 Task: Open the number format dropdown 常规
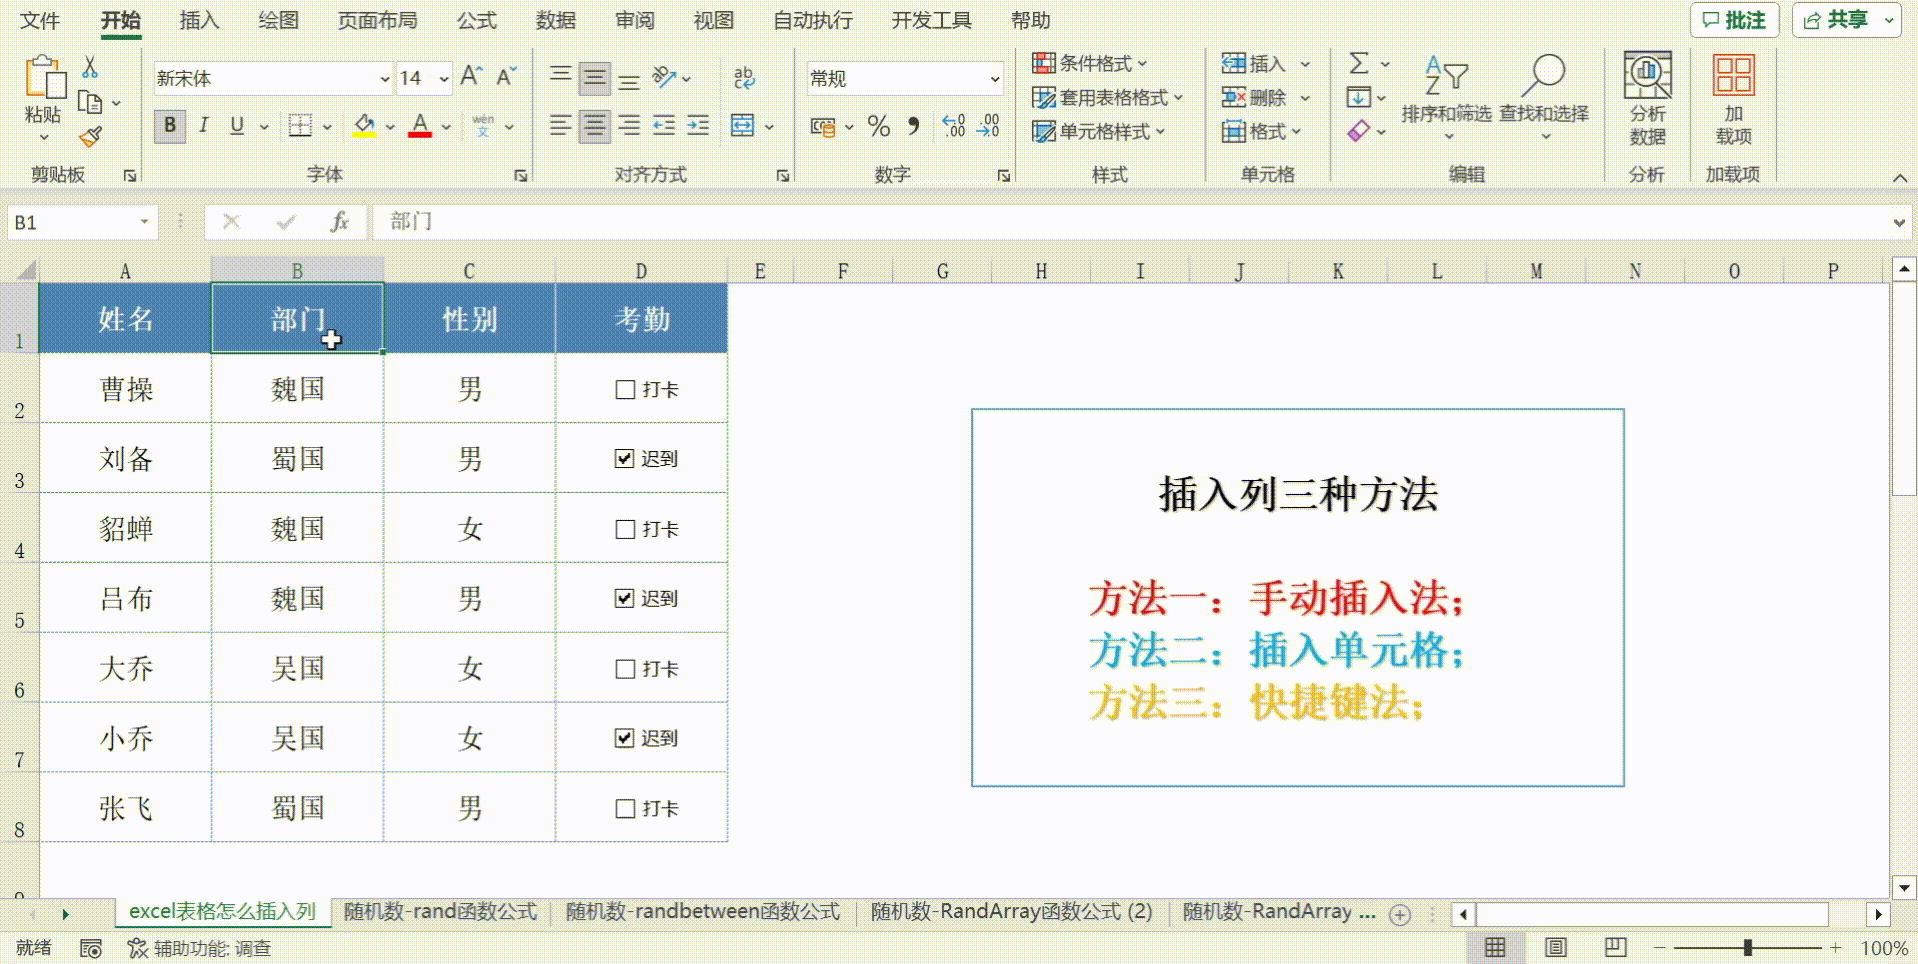coord(994,78)
